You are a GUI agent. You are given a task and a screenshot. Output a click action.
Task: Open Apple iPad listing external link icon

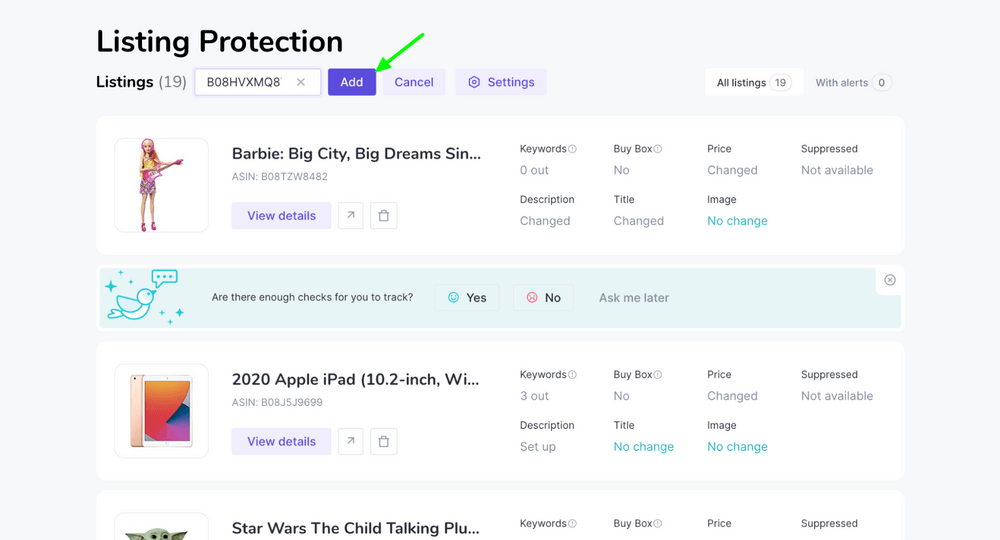[350, 441]
